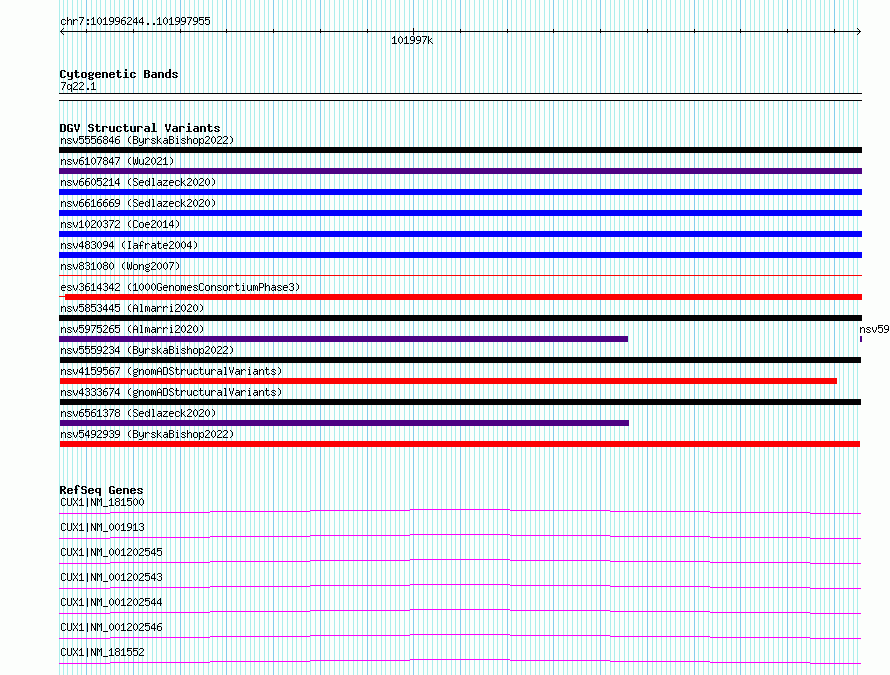Click the black bar under nsv5556846
This screenshot has height=675, width=890.
click(x=460, y=150)
